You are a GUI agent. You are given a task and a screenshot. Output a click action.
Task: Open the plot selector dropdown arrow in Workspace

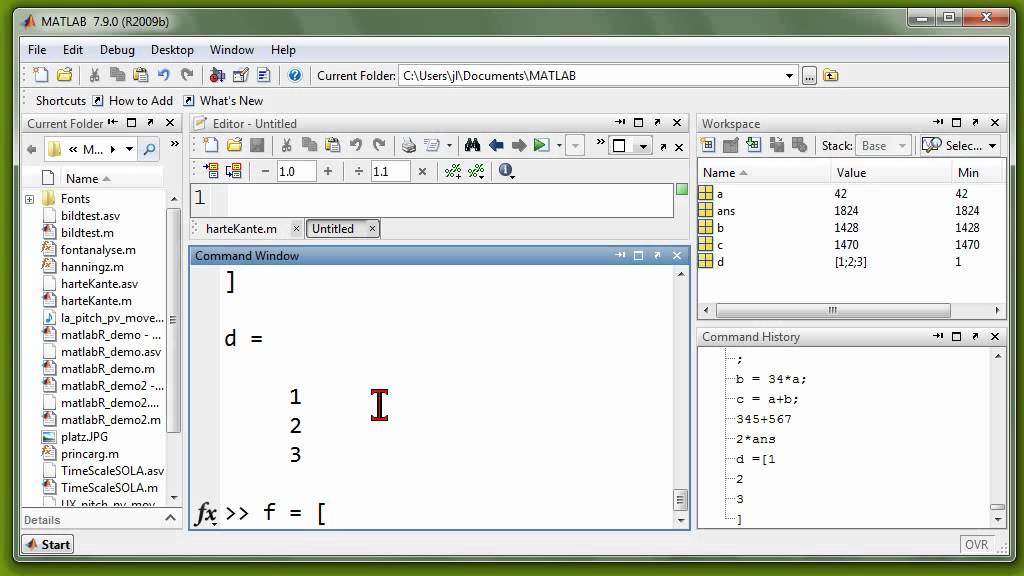pos(993,146)
